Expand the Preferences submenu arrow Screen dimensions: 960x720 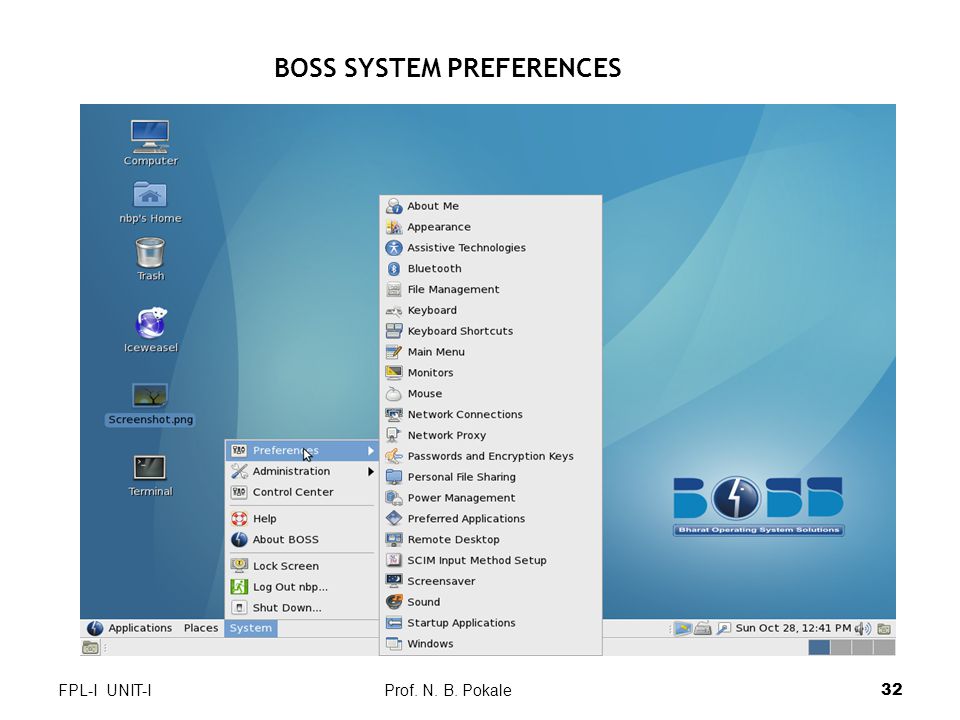[x=370, y=451]
